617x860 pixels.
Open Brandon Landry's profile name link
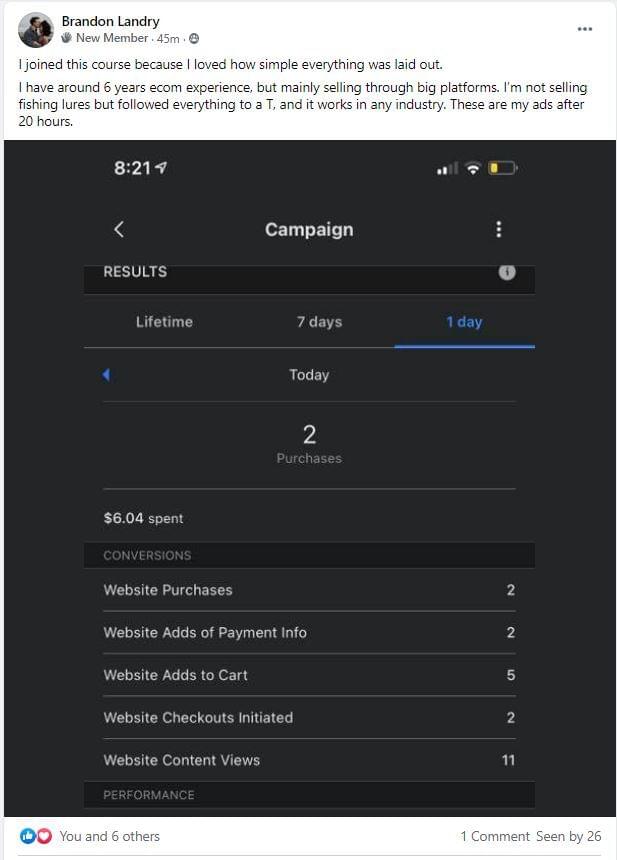point(110,21)
